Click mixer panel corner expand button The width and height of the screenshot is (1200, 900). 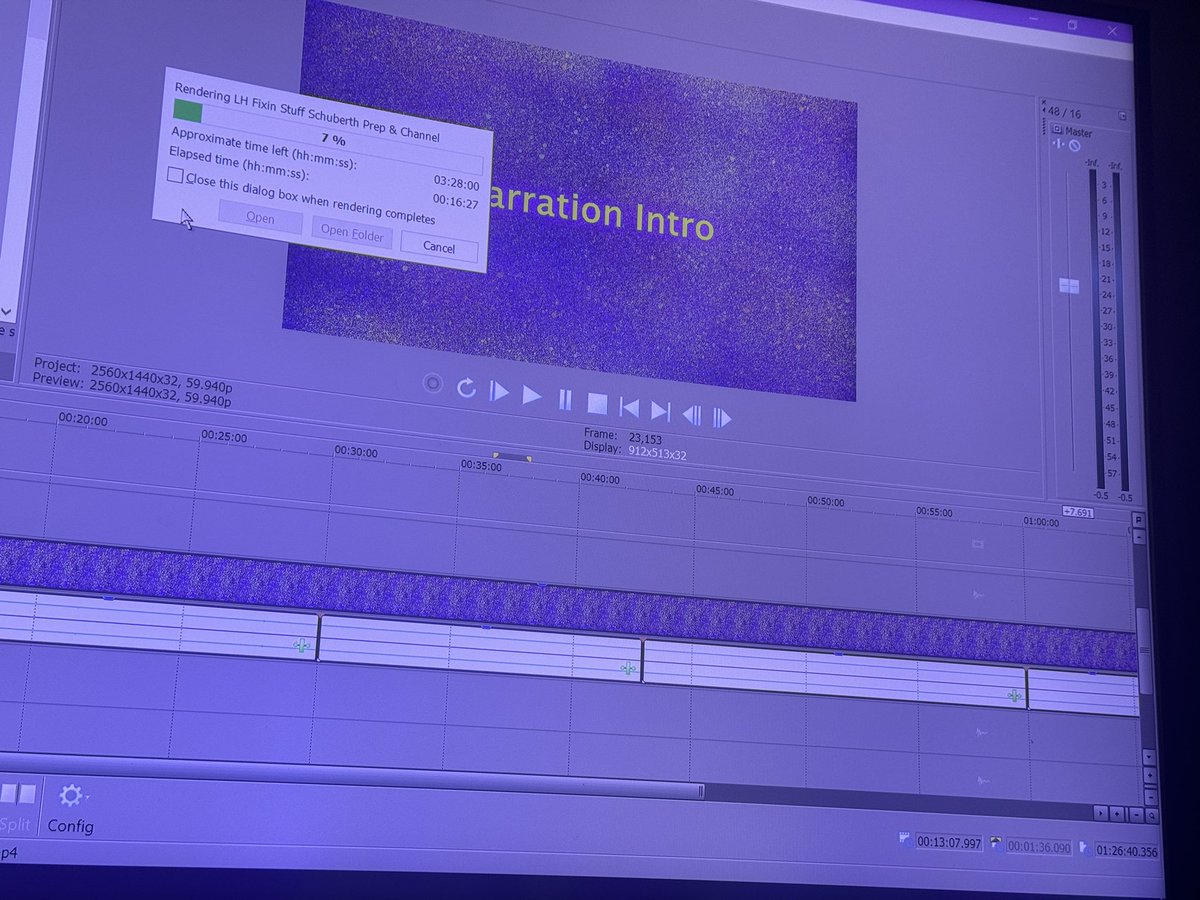click(x=1123, y=116)
